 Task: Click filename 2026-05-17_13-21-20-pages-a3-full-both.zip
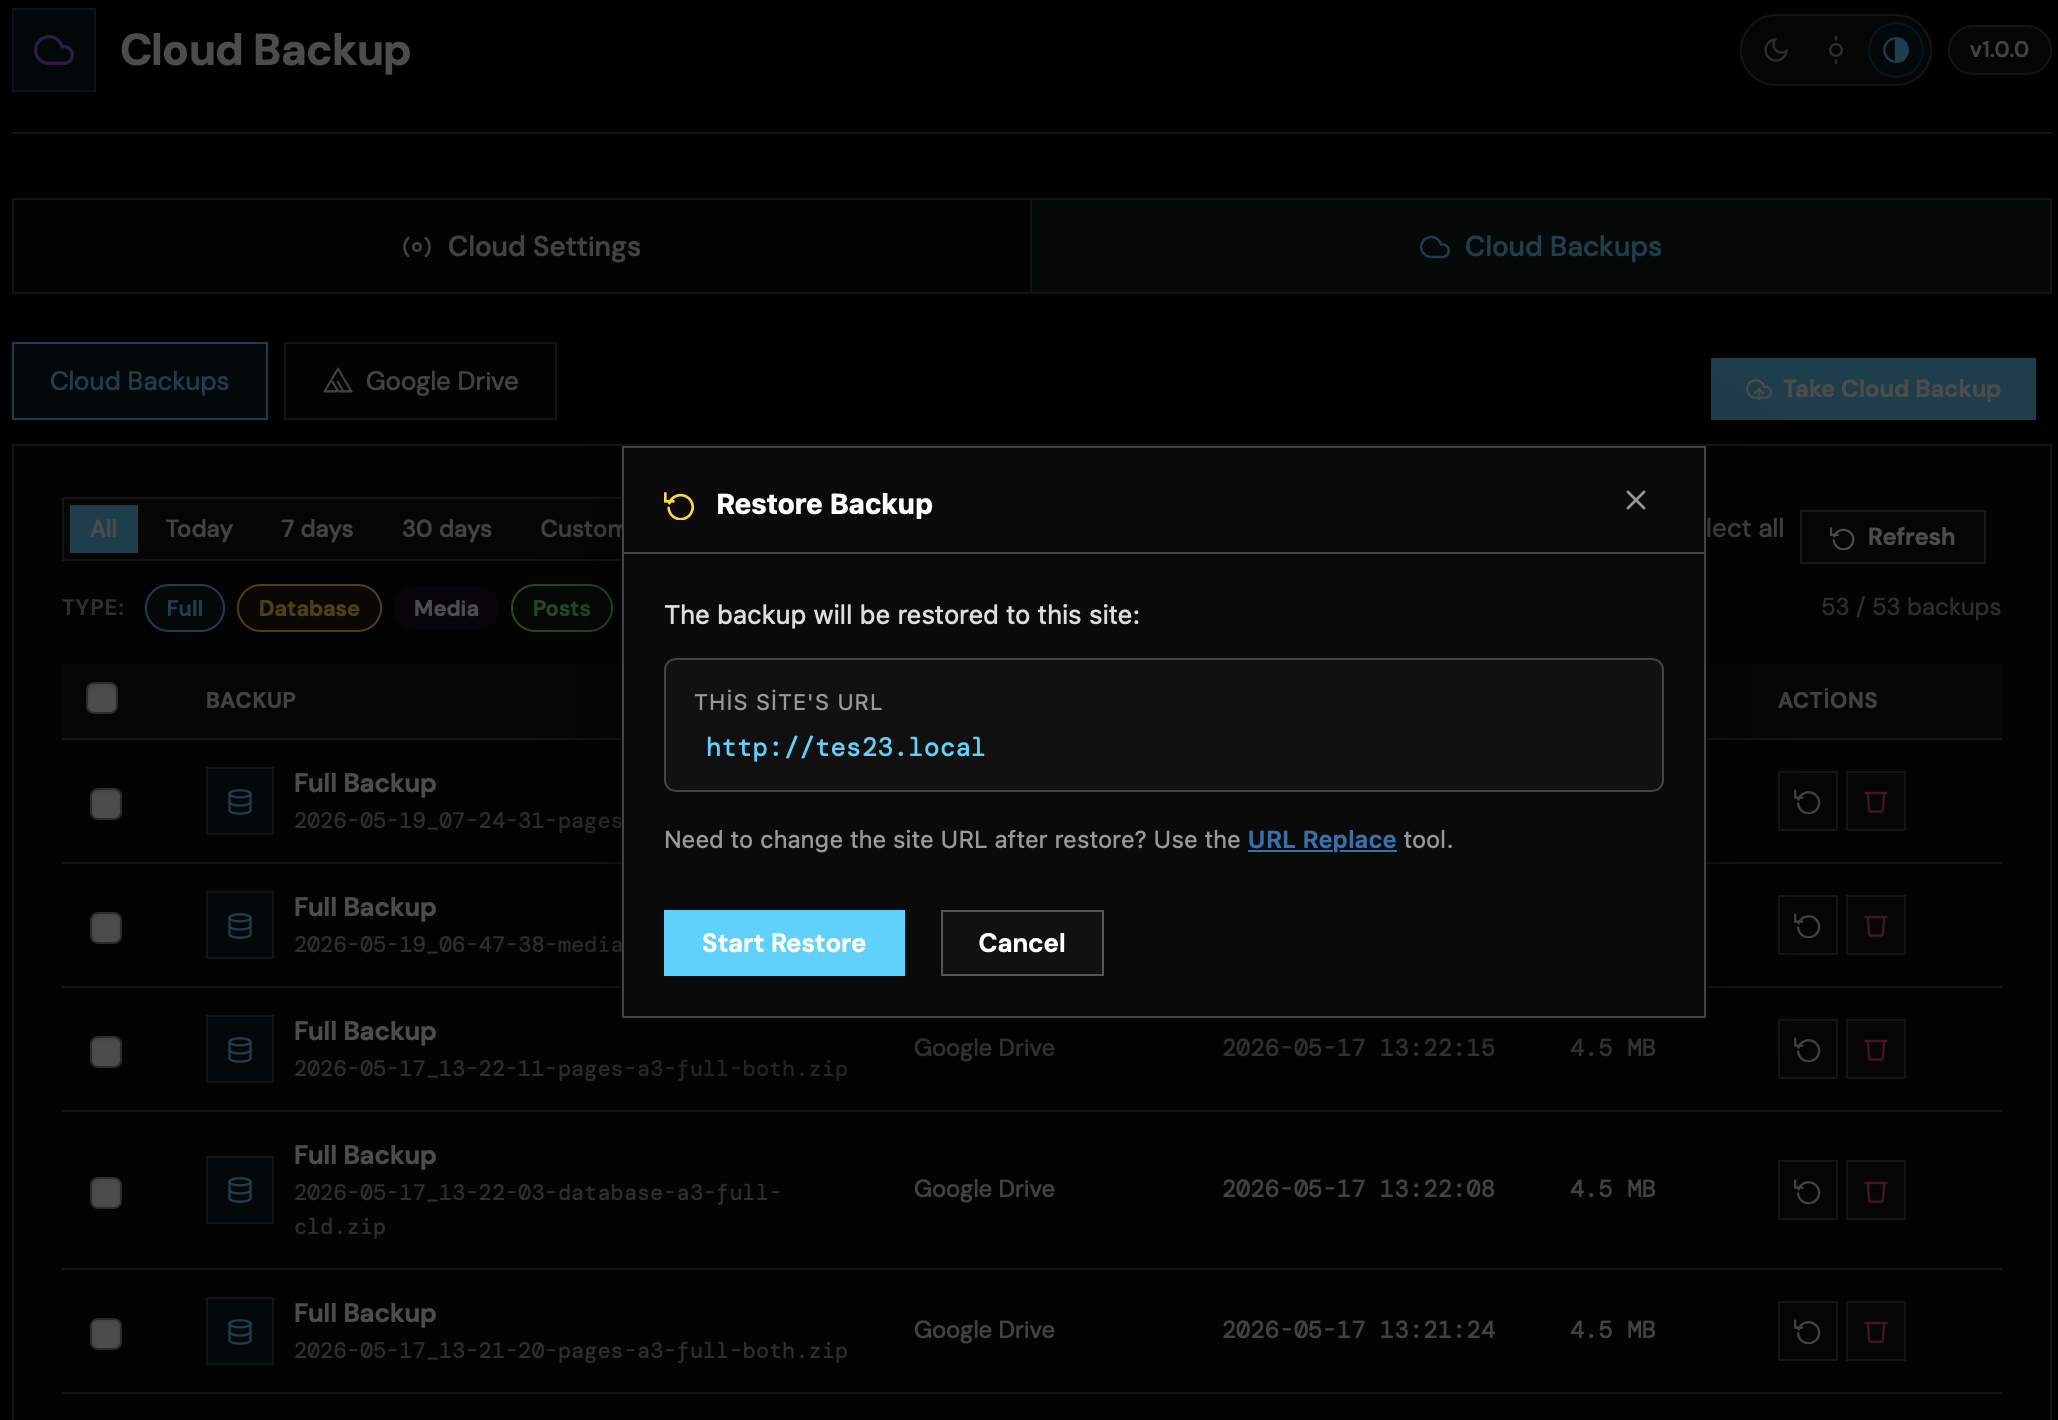(x=571, y=1351)
